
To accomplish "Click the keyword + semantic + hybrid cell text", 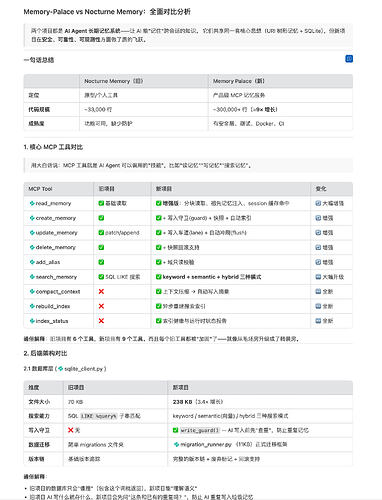I will point(212,277).
